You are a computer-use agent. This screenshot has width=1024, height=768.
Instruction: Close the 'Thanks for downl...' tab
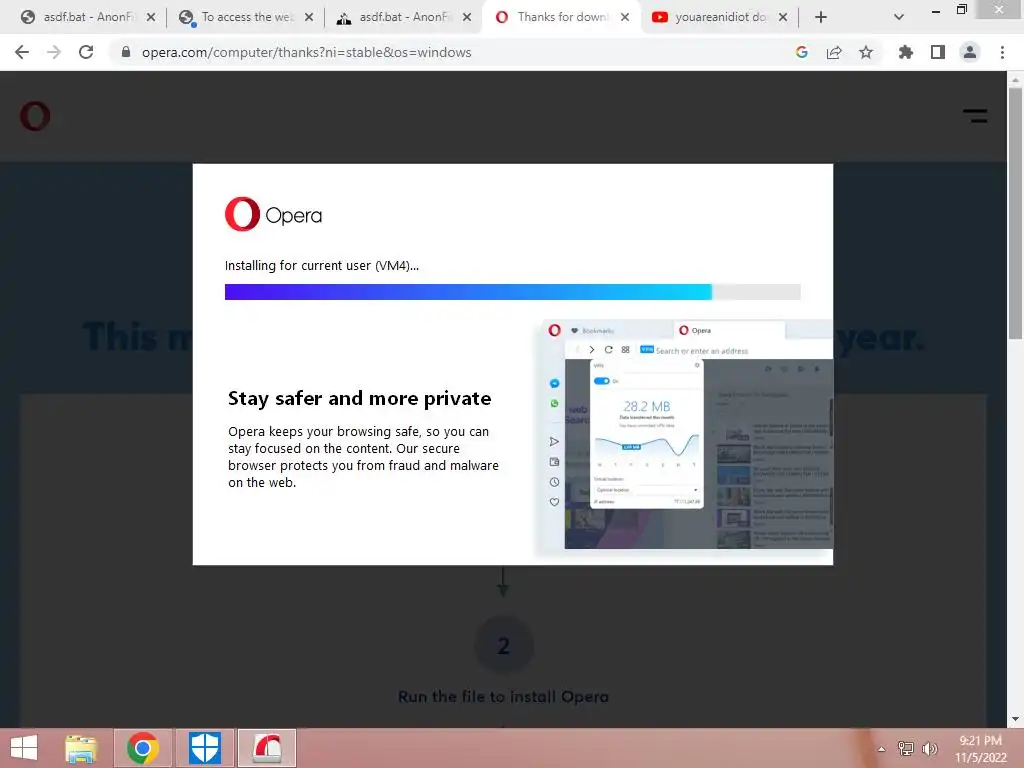(625, 18)
